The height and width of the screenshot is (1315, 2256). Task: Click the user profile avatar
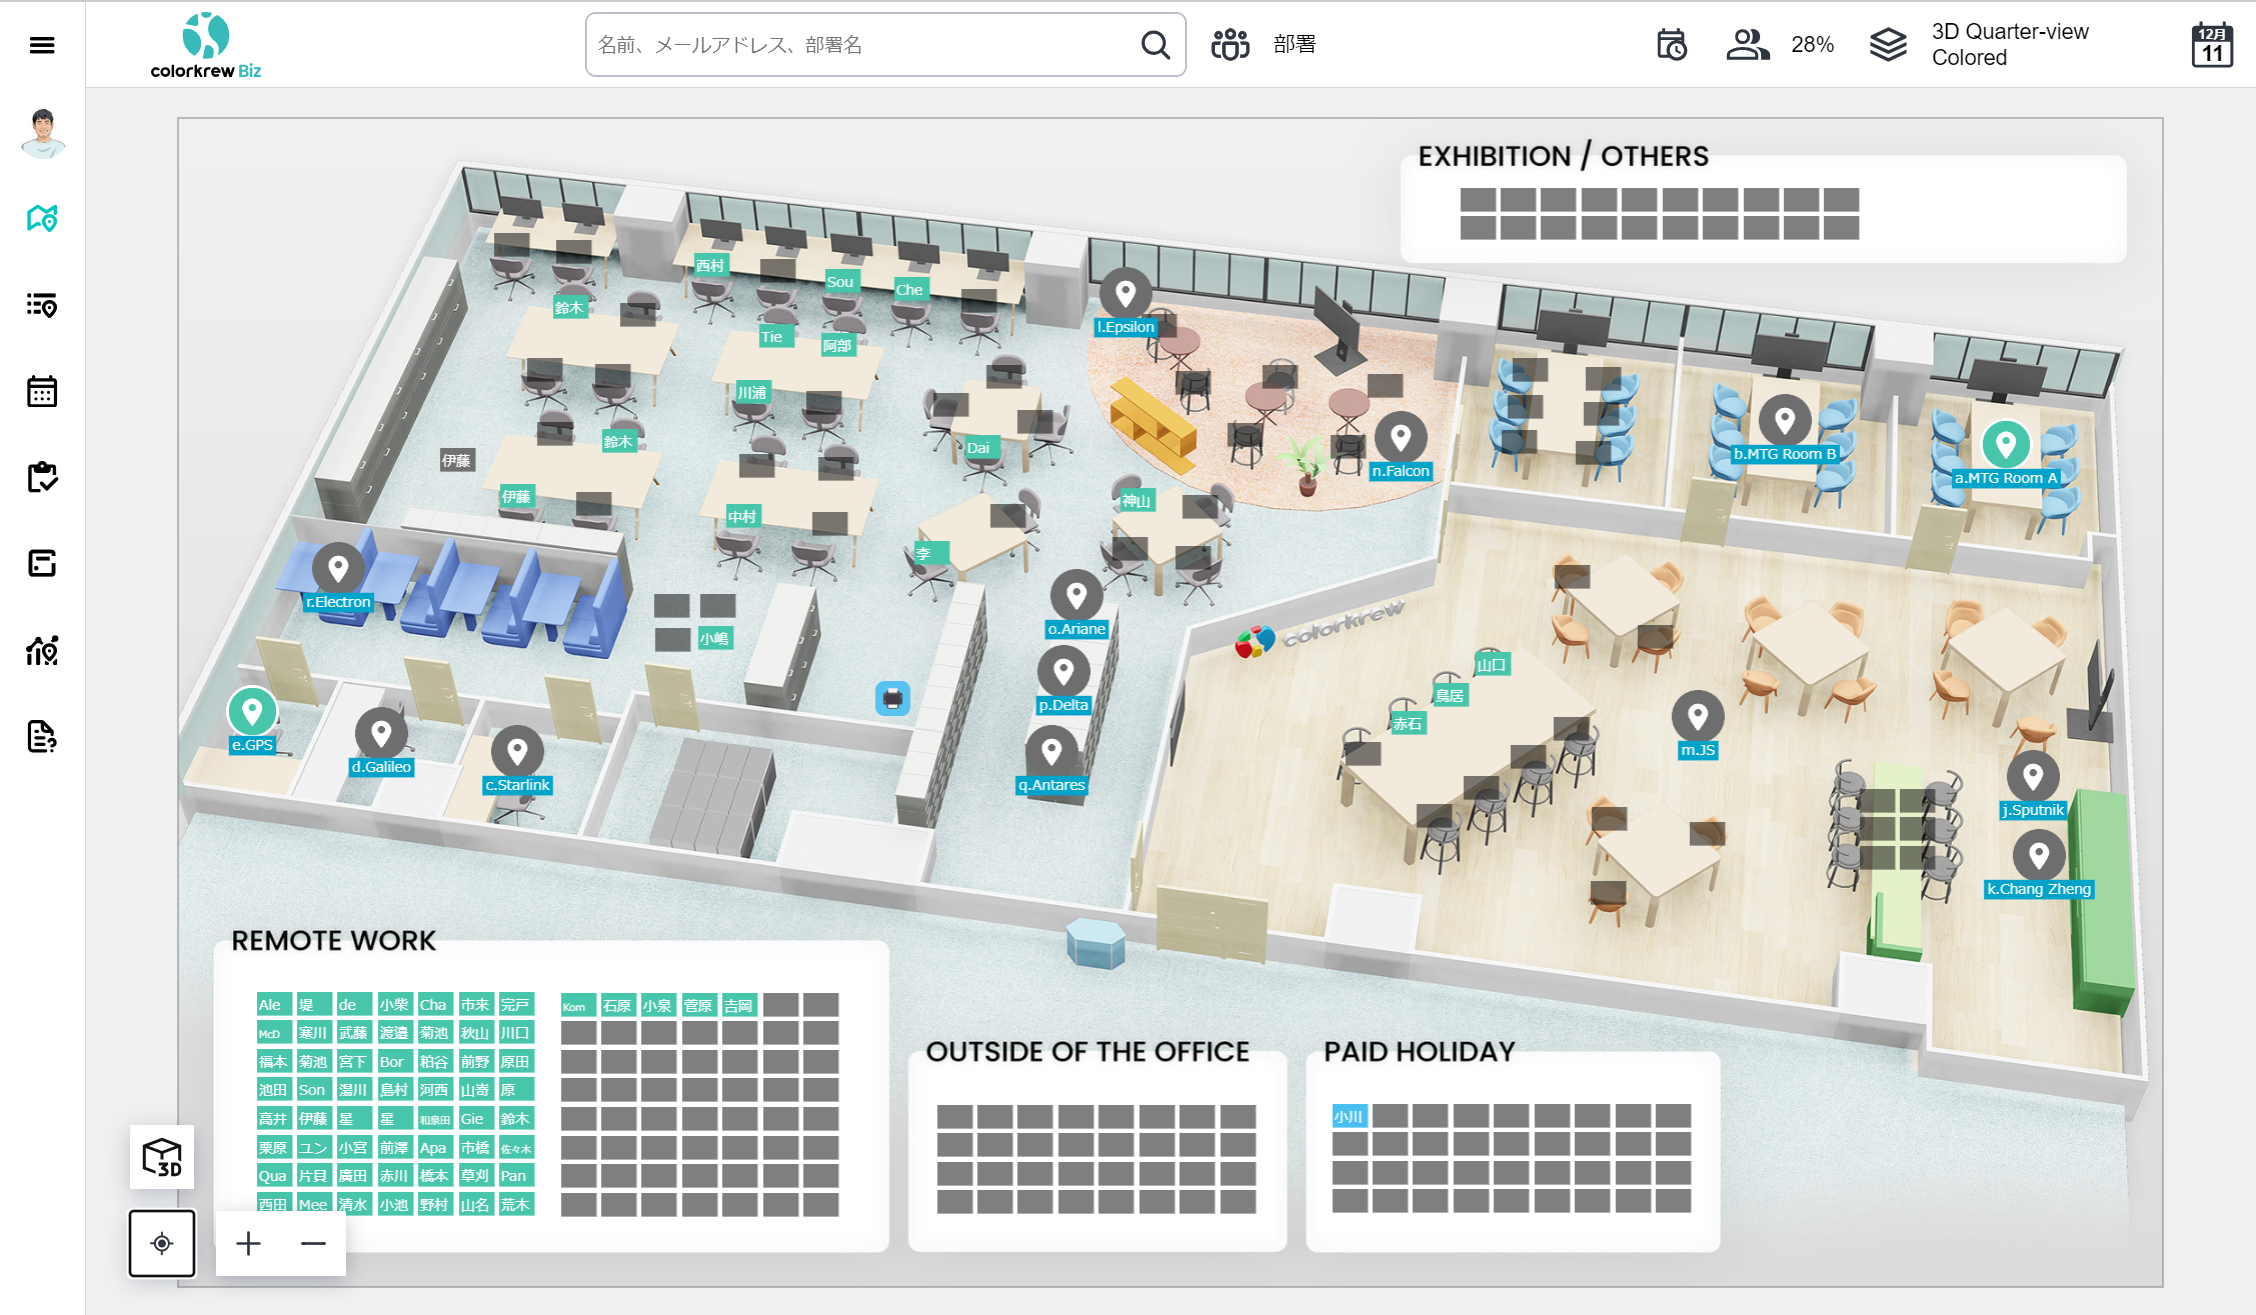pyautogui.click(x=42, y=133)
